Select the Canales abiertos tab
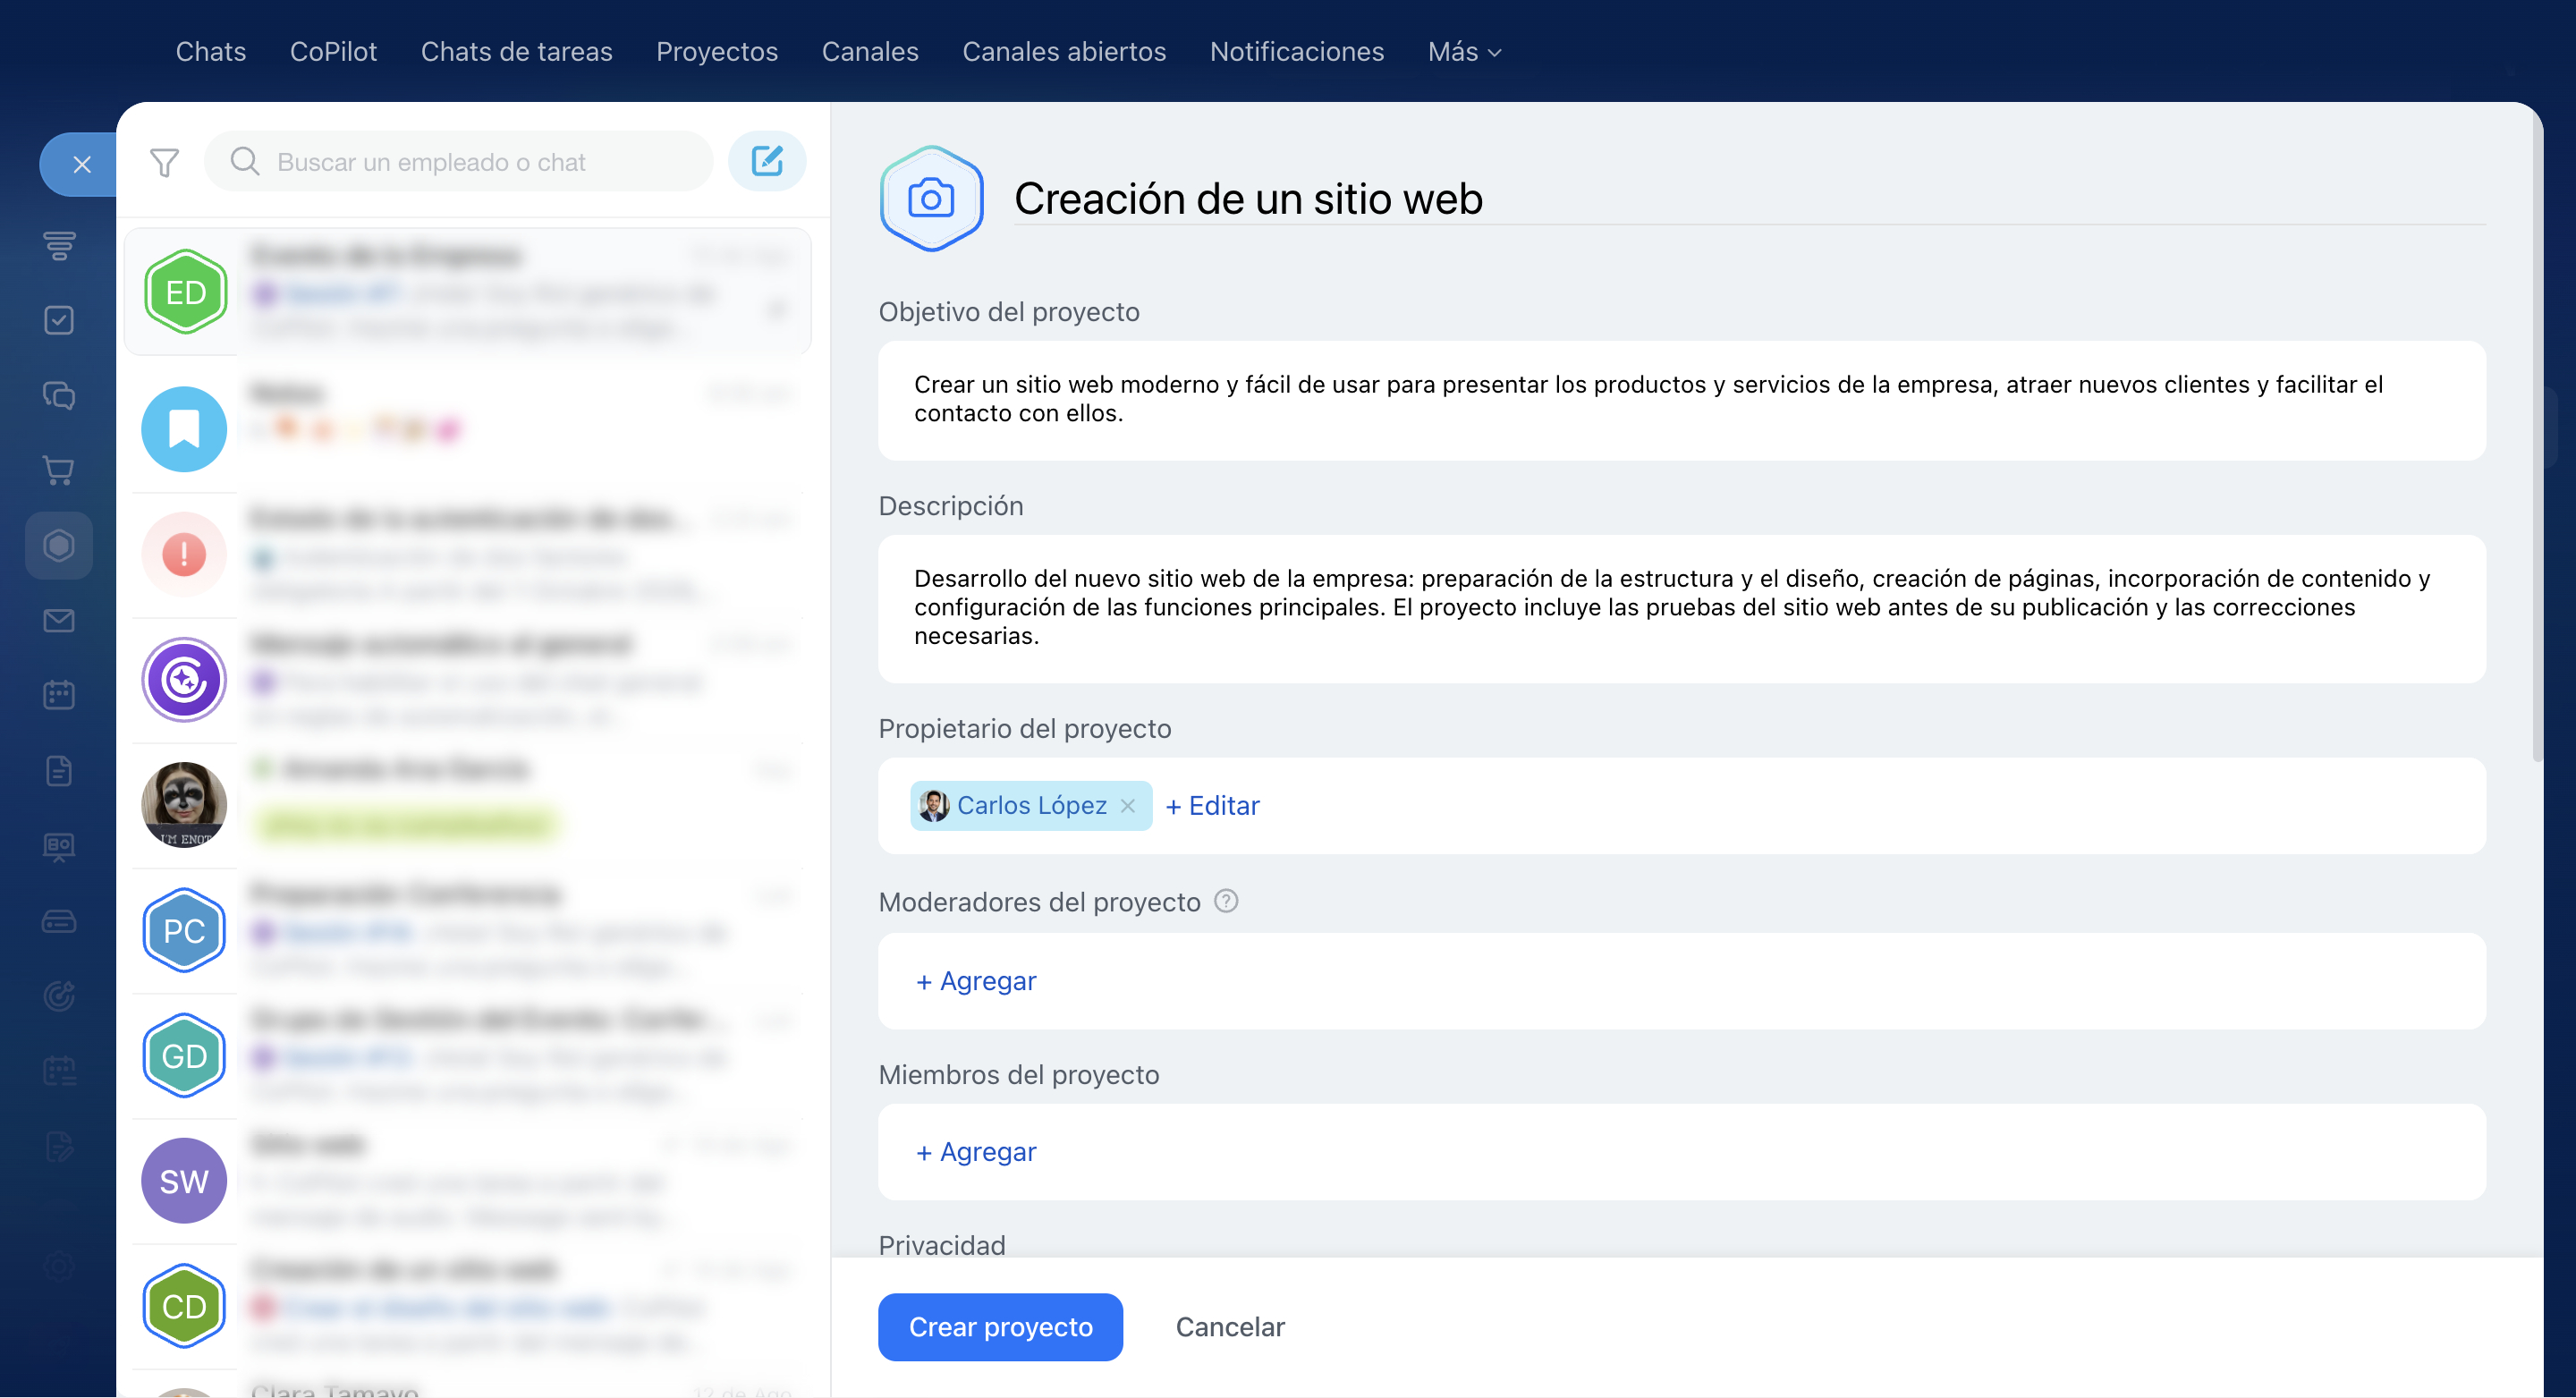The image size is (2576, 1398). [1064, 52]
